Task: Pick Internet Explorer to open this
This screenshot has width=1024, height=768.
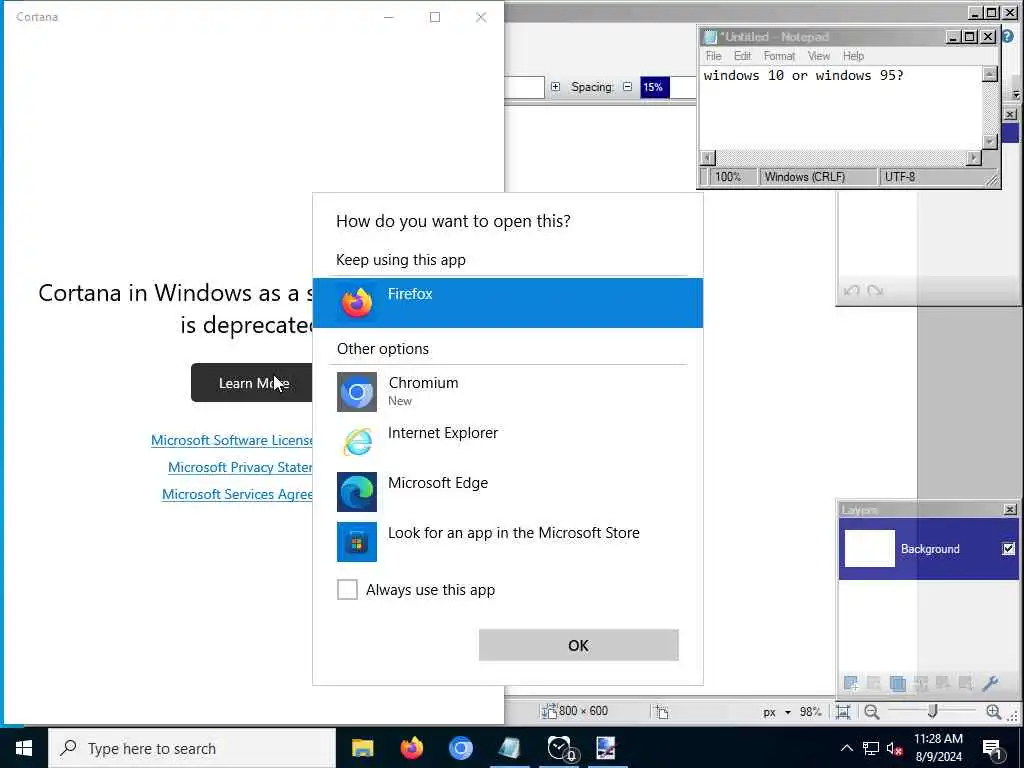Action: pyautogui.click(x=507, y=441)
